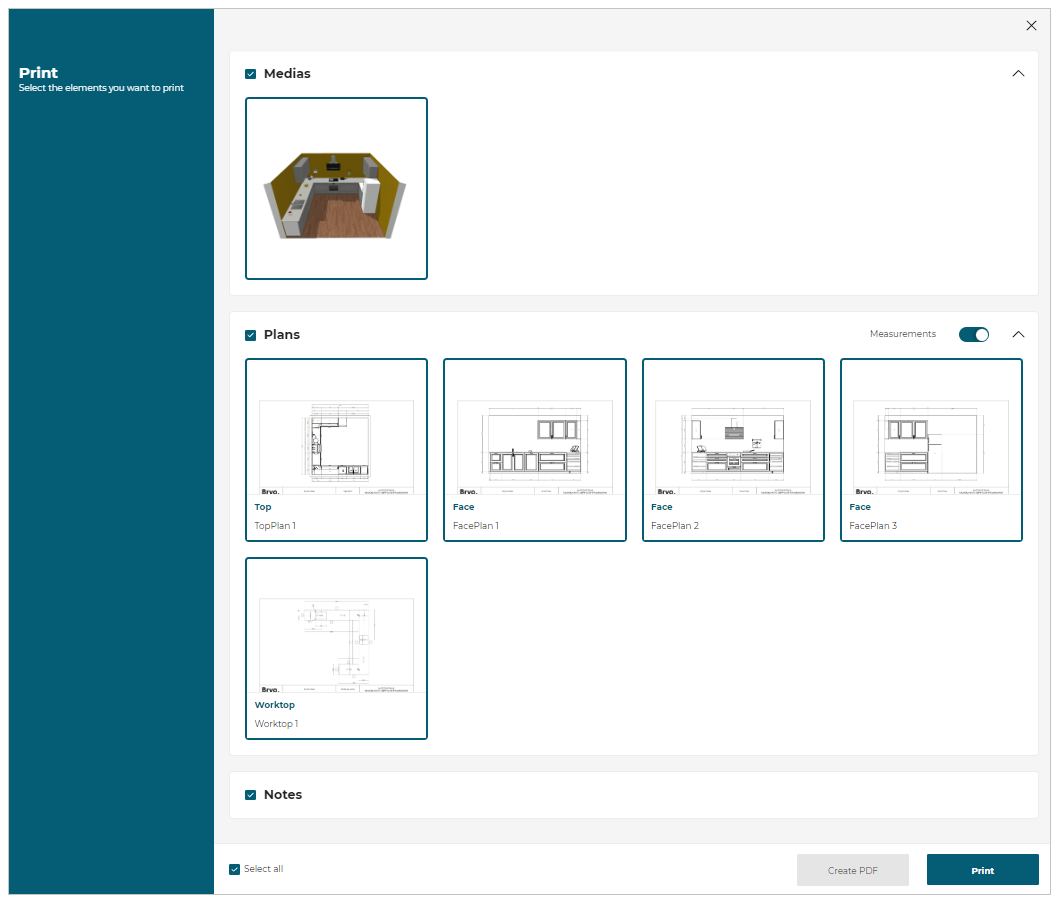
Task: Toggle the Select all checkbox
Action: 235,869
